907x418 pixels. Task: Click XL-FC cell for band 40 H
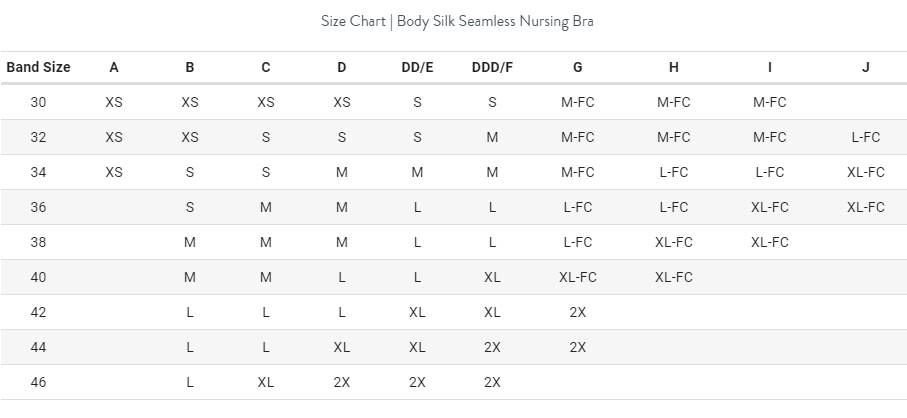(673, 277)
